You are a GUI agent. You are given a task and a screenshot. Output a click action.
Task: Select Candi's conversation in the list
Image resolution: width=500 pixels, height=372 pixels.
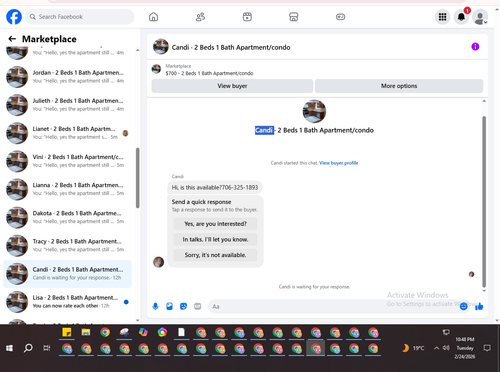pos(67,274)
